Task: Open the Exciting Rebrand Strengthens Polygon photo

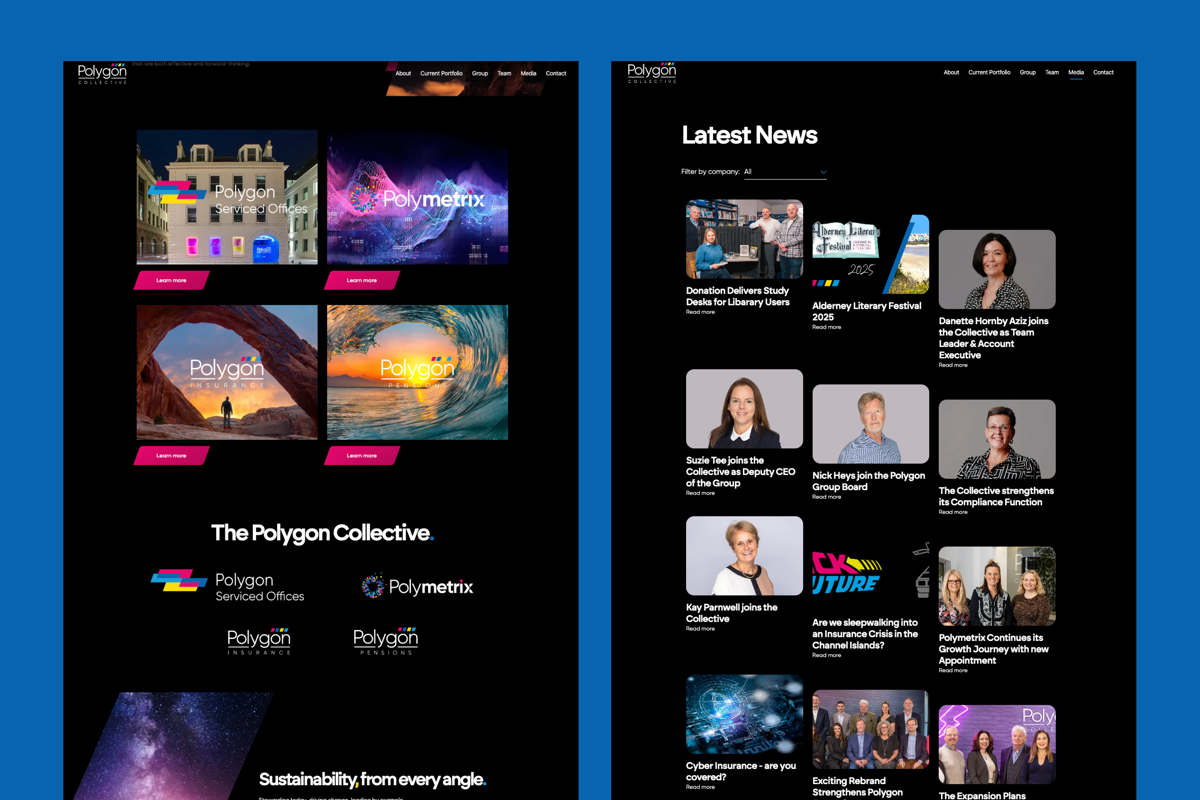Action: pos(870,728)
